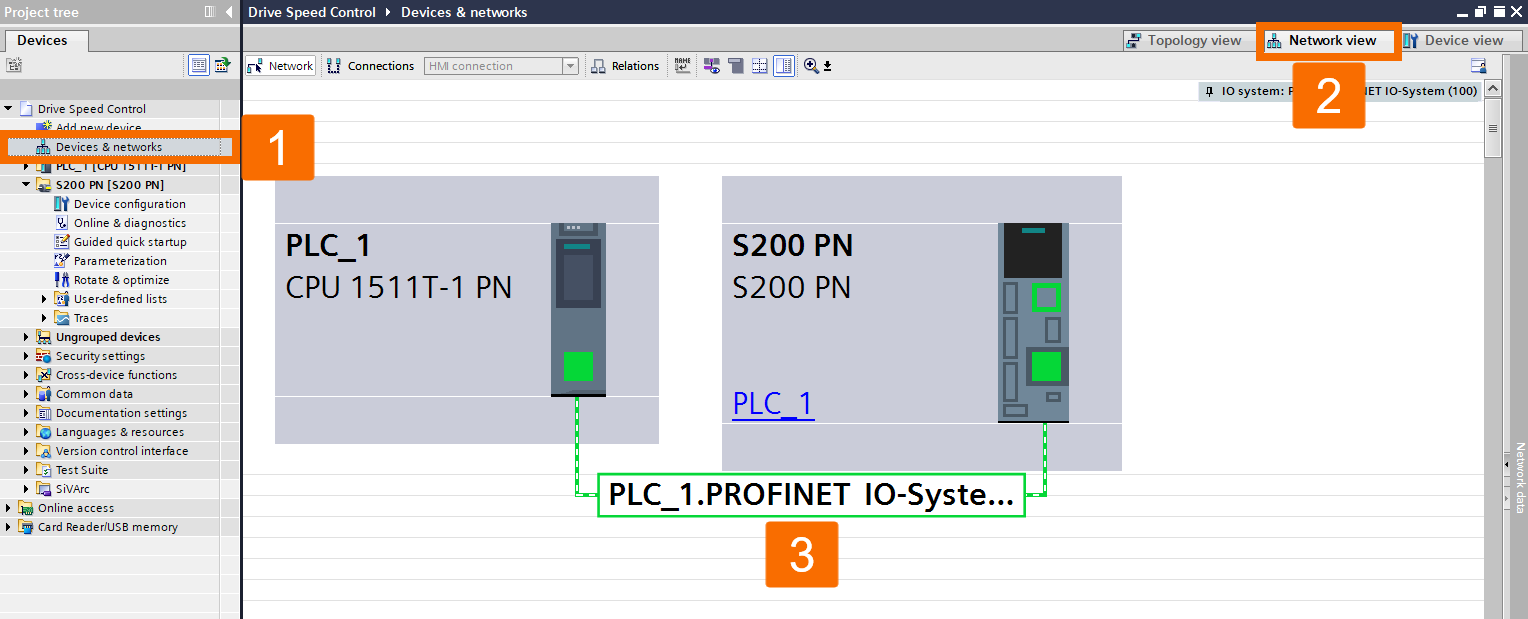
Task: Expand Ungrouped devices node arrow
Action: [27, 337]
